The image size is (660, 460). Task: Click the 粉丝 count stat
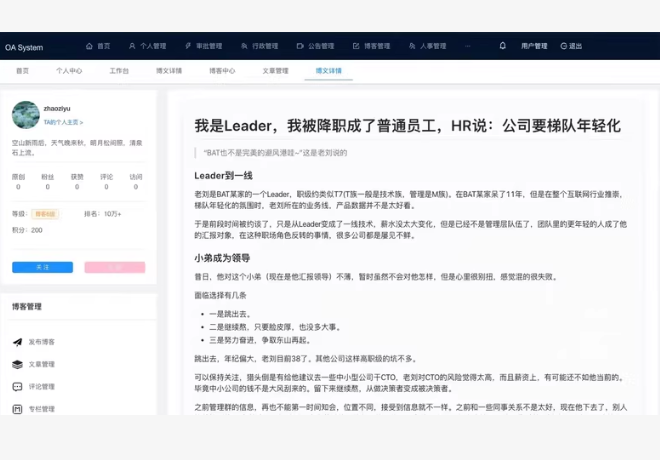48,181
